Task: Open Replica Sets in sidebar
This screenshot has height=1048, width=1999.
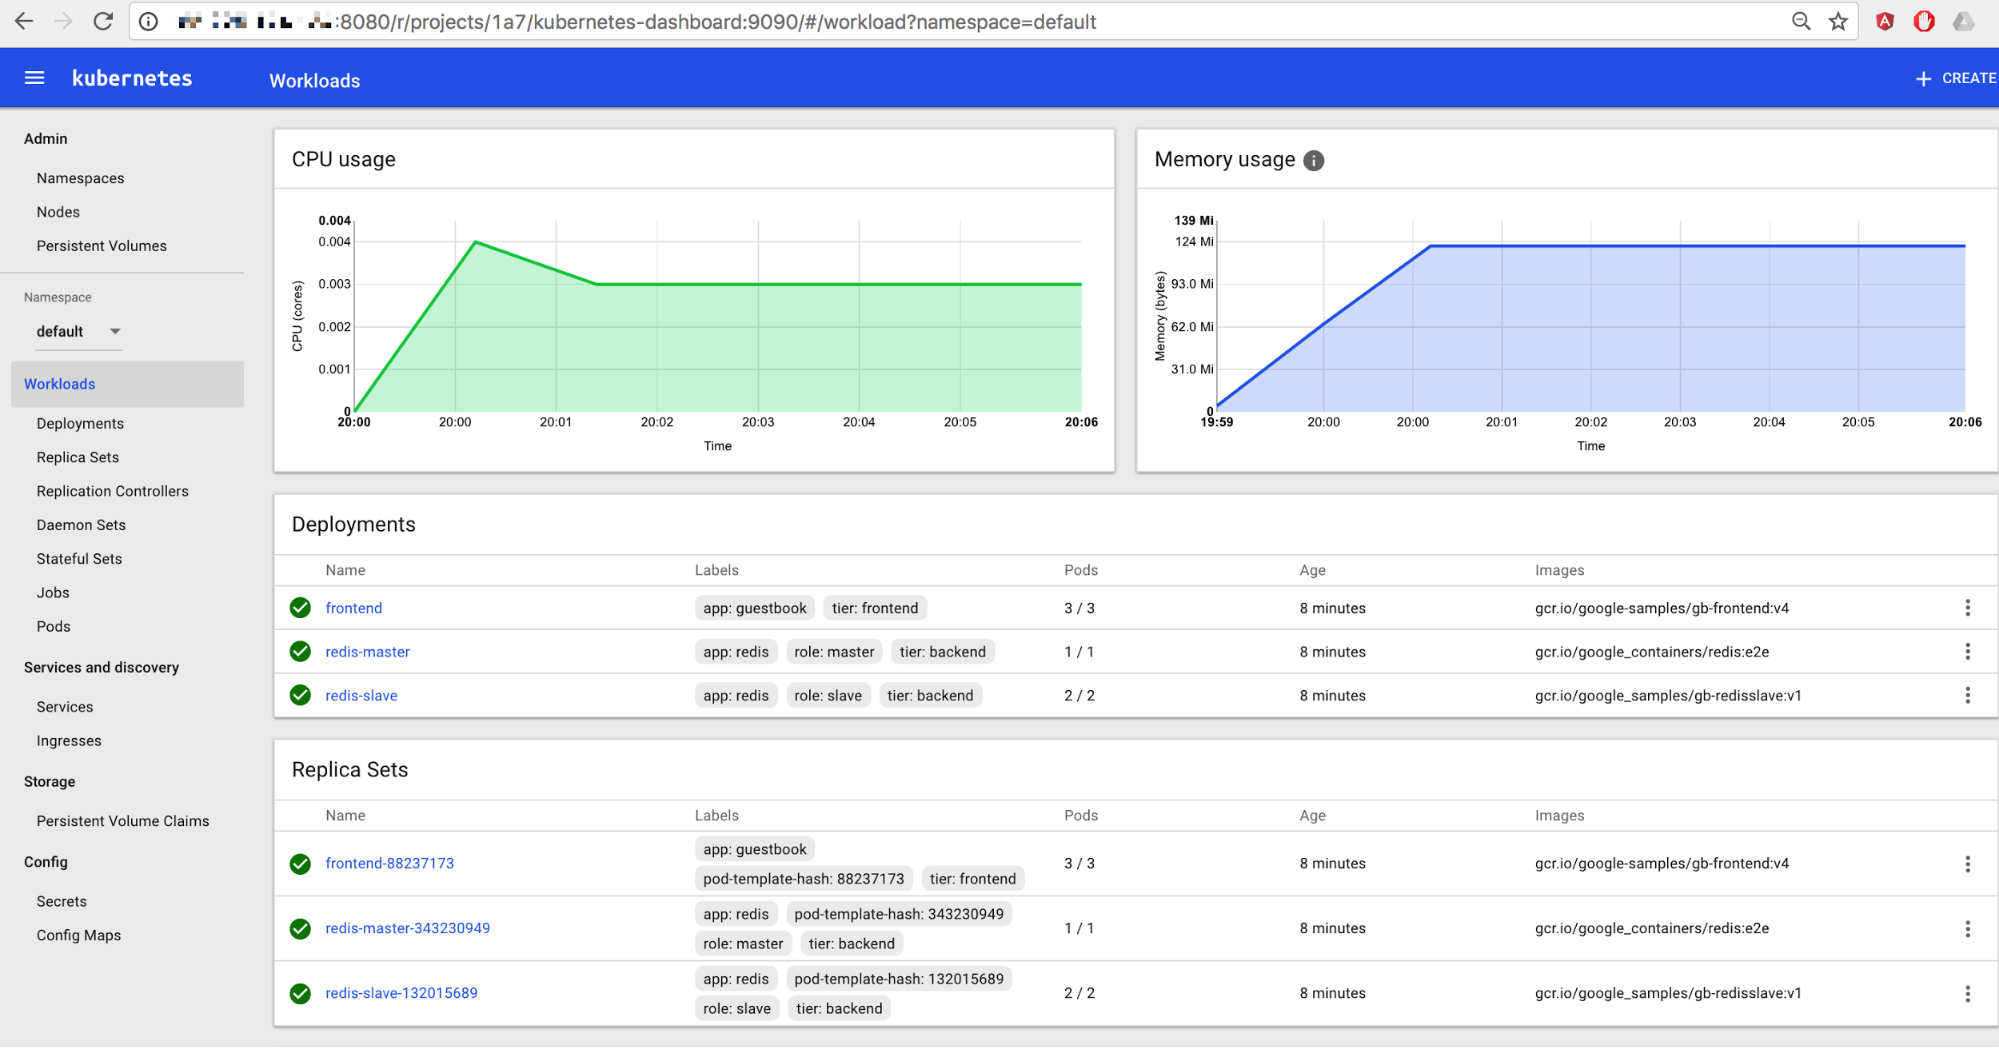Action: [x=77, y=457]
